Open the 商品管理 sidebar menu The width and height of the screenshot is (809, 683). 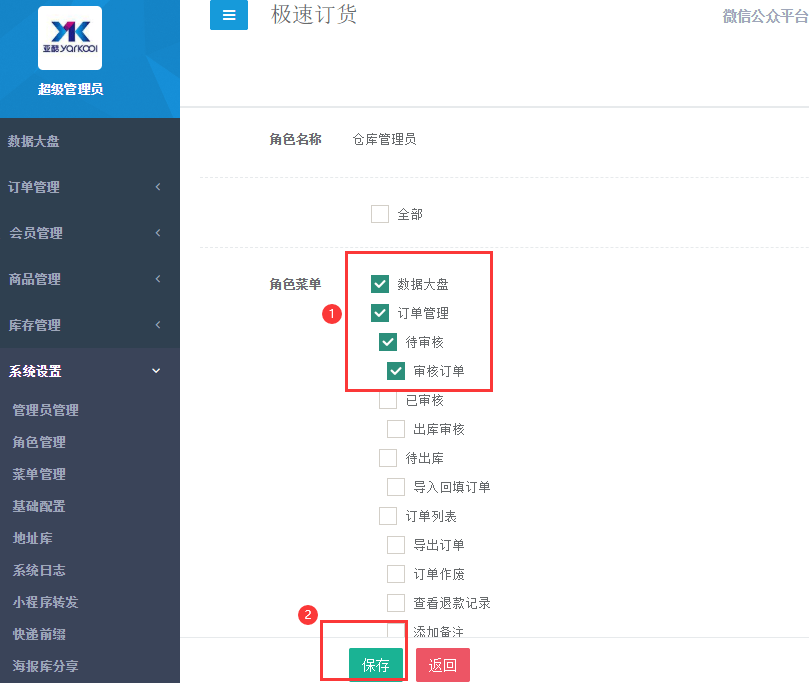coord(35,279)
